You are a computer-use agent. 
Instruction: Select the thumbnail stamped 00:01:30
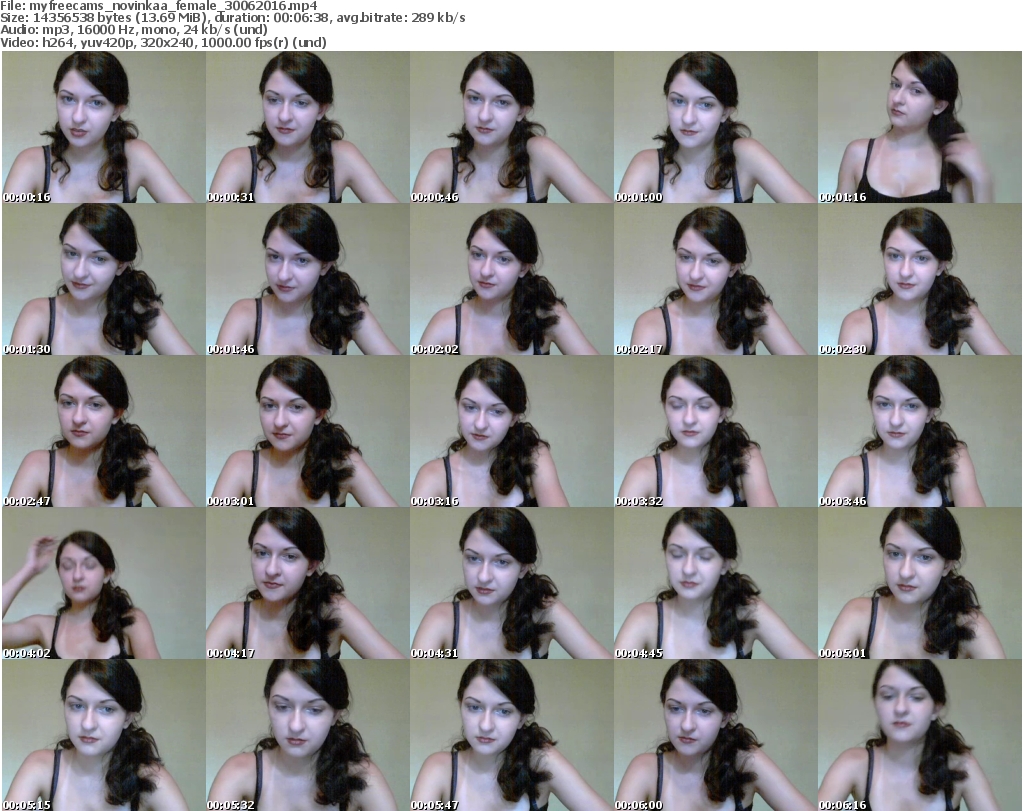pyautogui.click(x=104, y=279)
